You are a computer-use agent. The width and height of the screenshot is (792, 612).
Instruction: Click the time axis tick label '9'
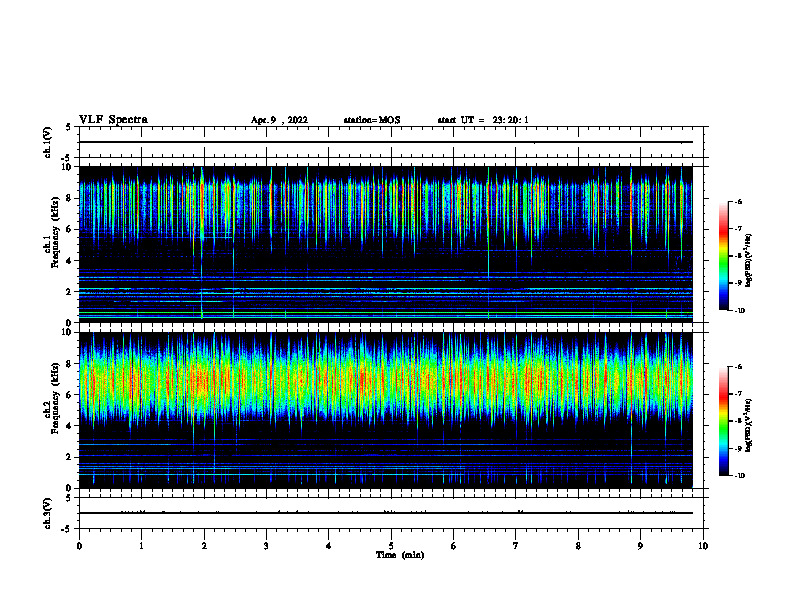(640, 546)
